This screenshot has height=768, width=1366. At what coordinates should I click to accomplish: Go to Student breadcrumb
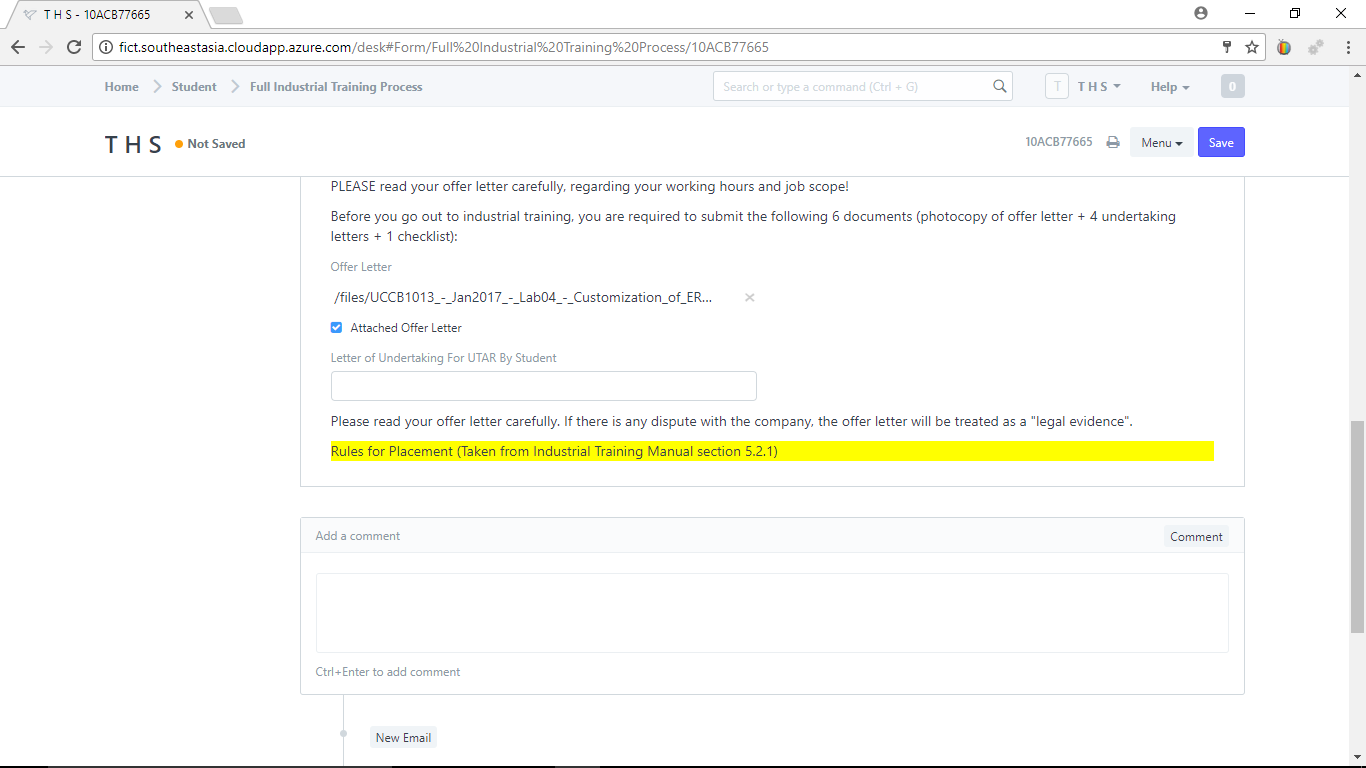[x=194, y=87]
